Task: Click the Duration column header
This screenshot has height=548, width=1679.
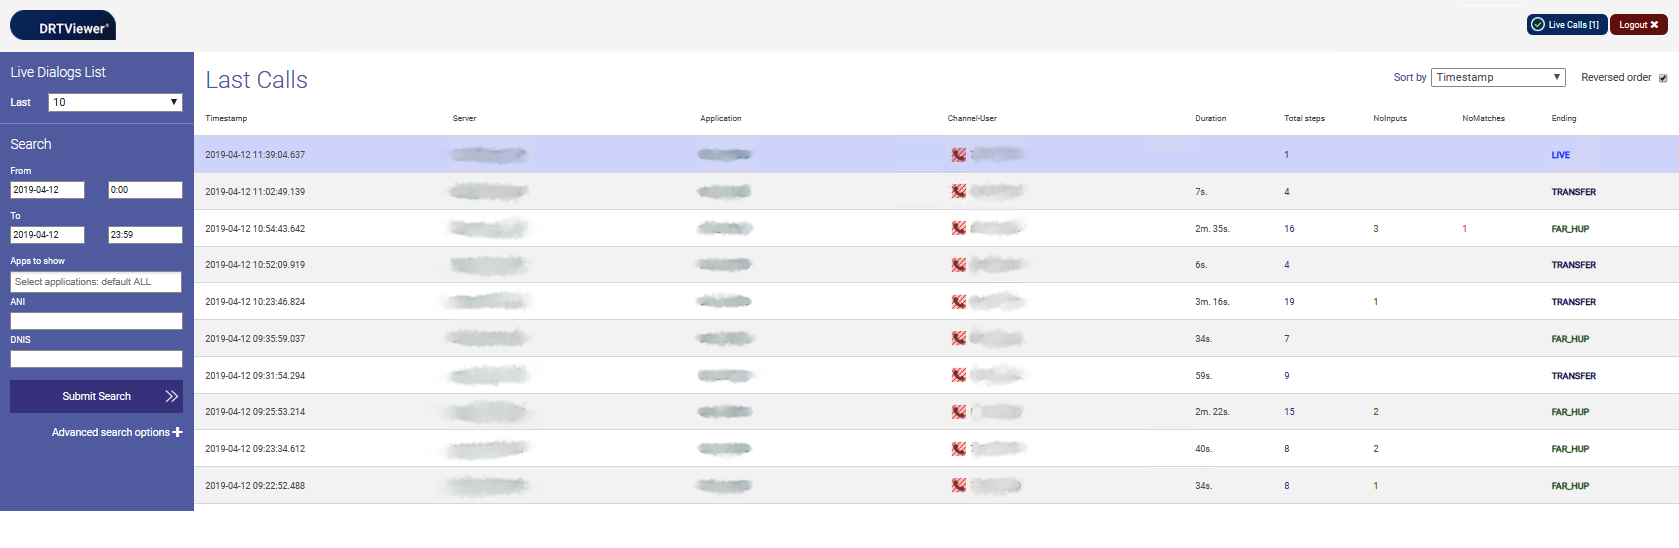Action: (x=1210, y=119)
